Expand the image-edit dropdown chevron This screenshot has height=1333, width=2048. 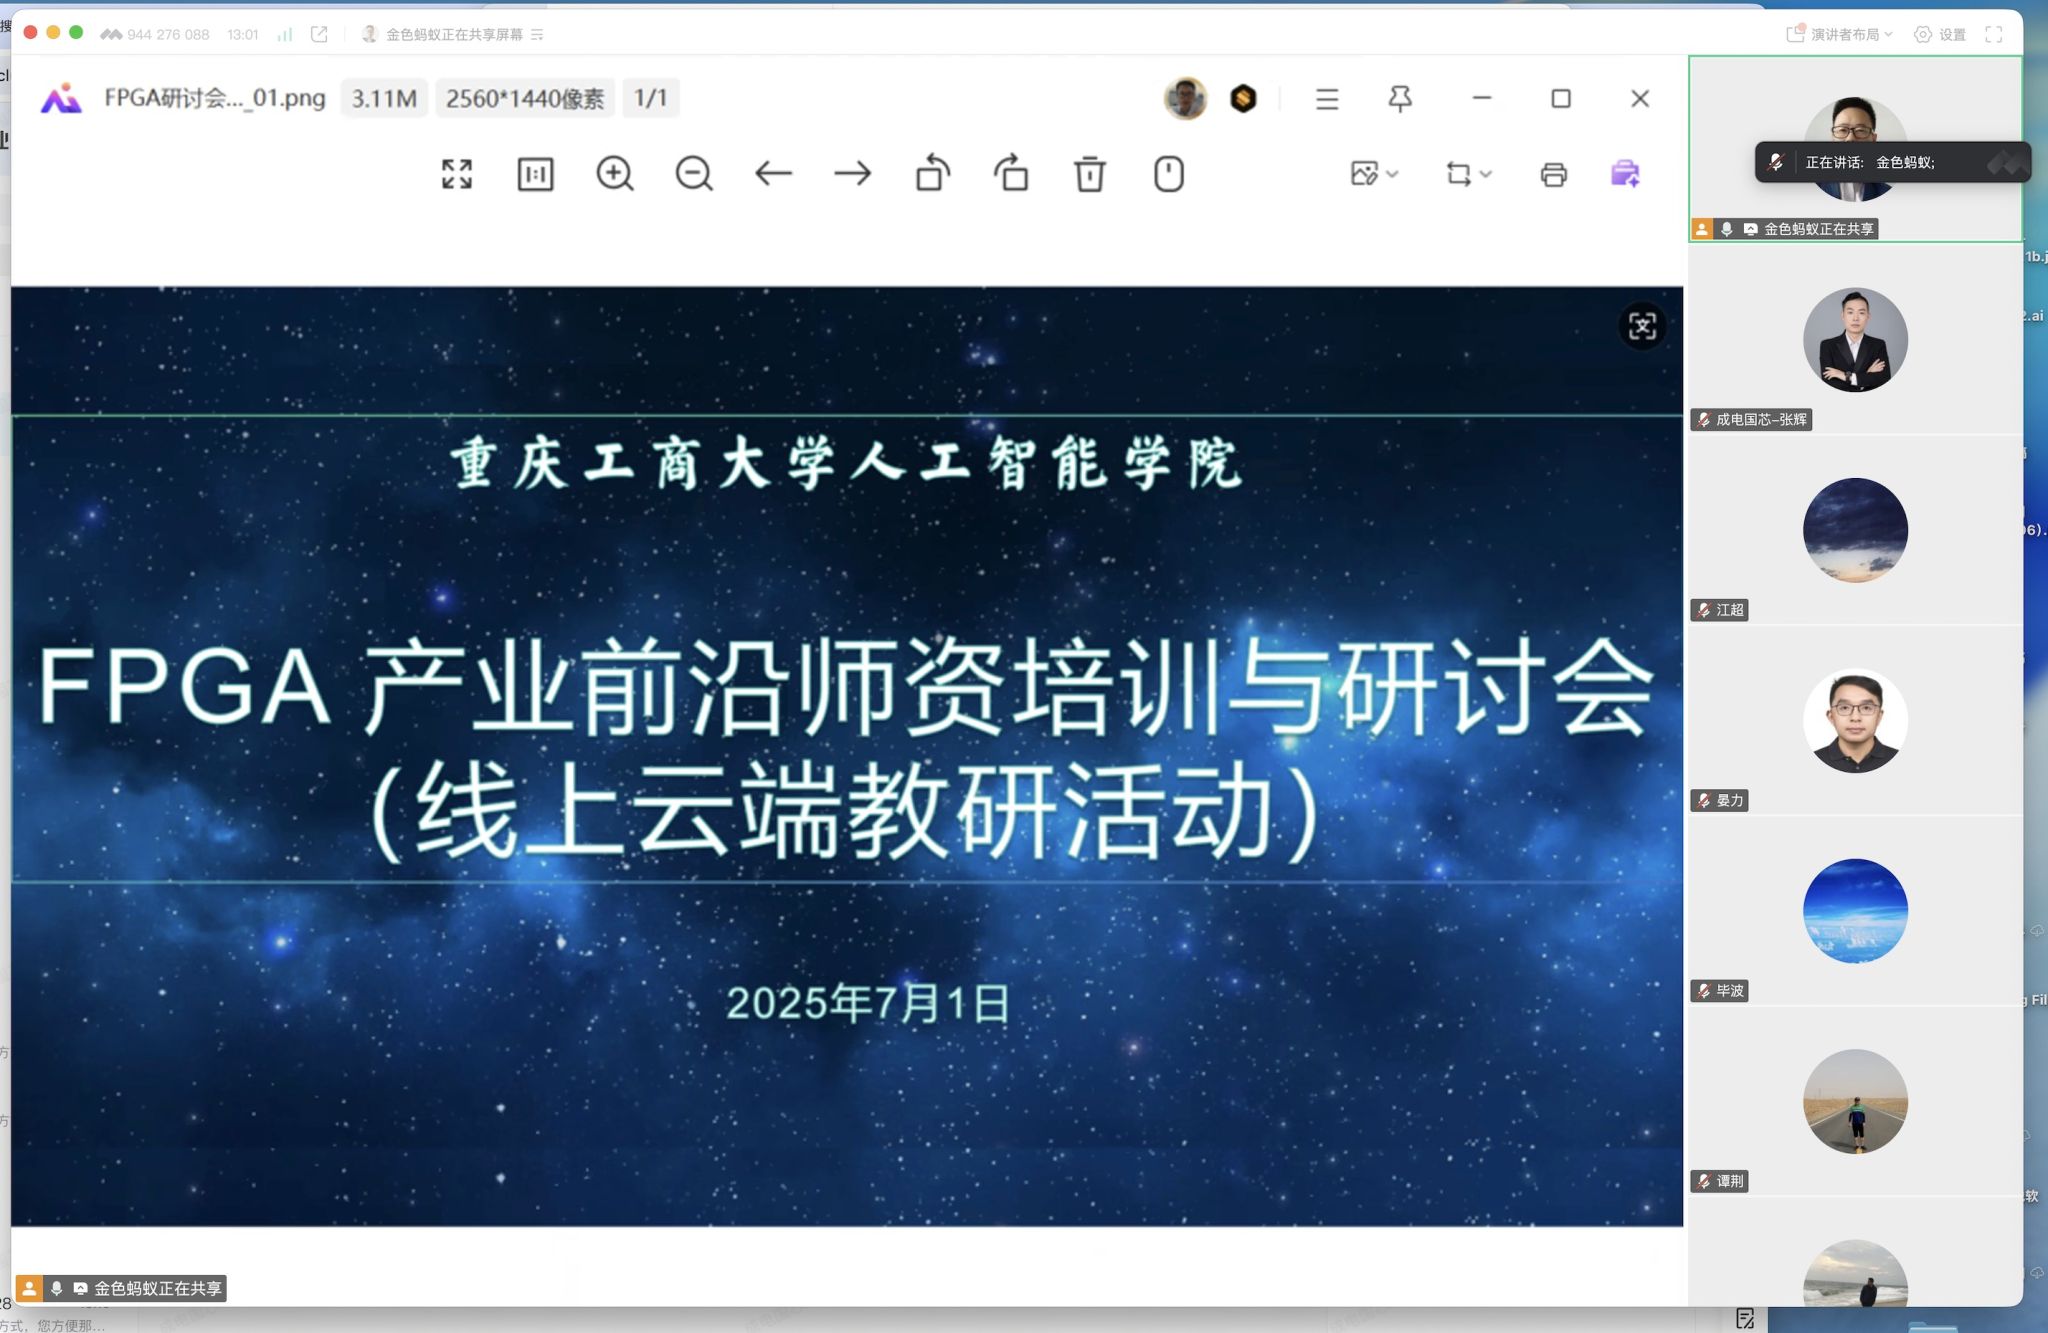(1390, 175)
